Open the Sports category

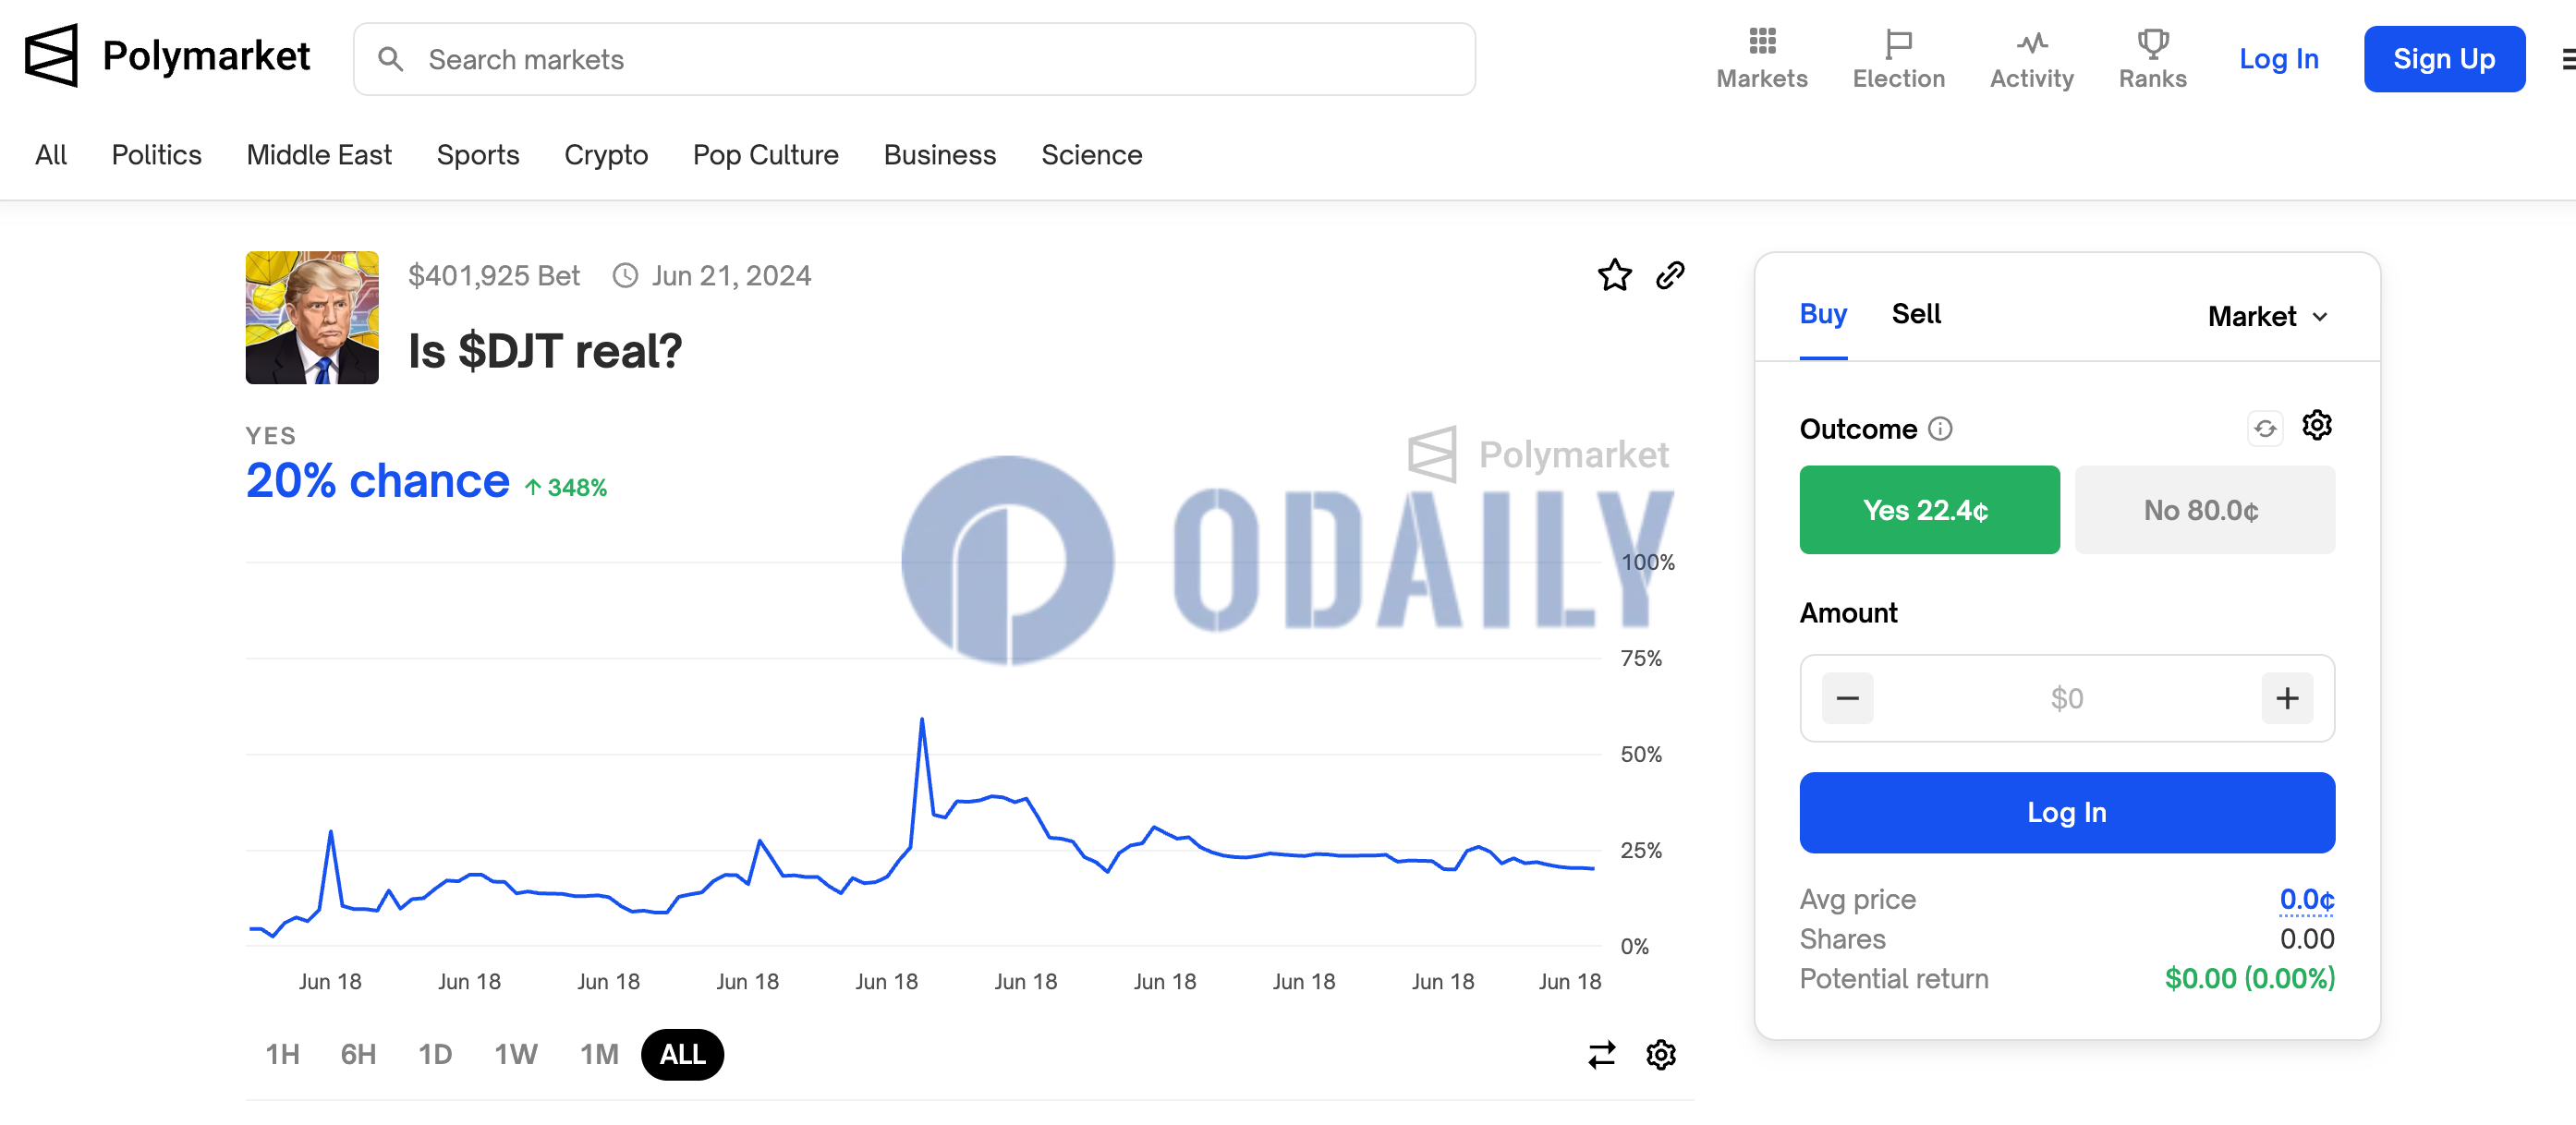click(x=477, y=155)
